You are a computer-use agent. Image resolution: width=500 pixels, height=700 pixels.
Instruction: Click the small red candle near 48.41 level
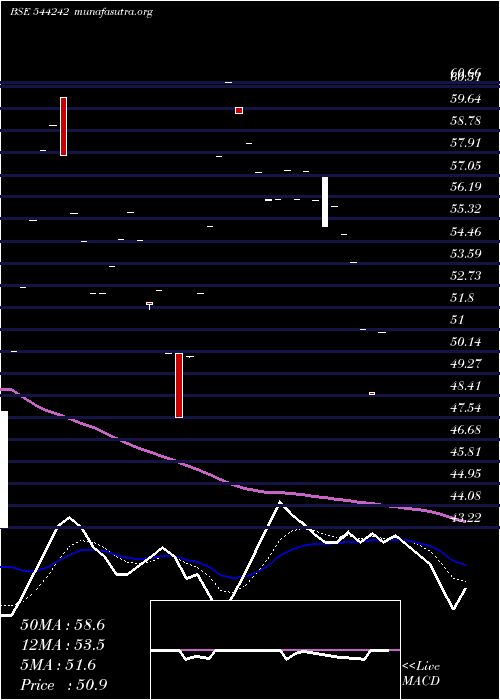tap(372, 393)
